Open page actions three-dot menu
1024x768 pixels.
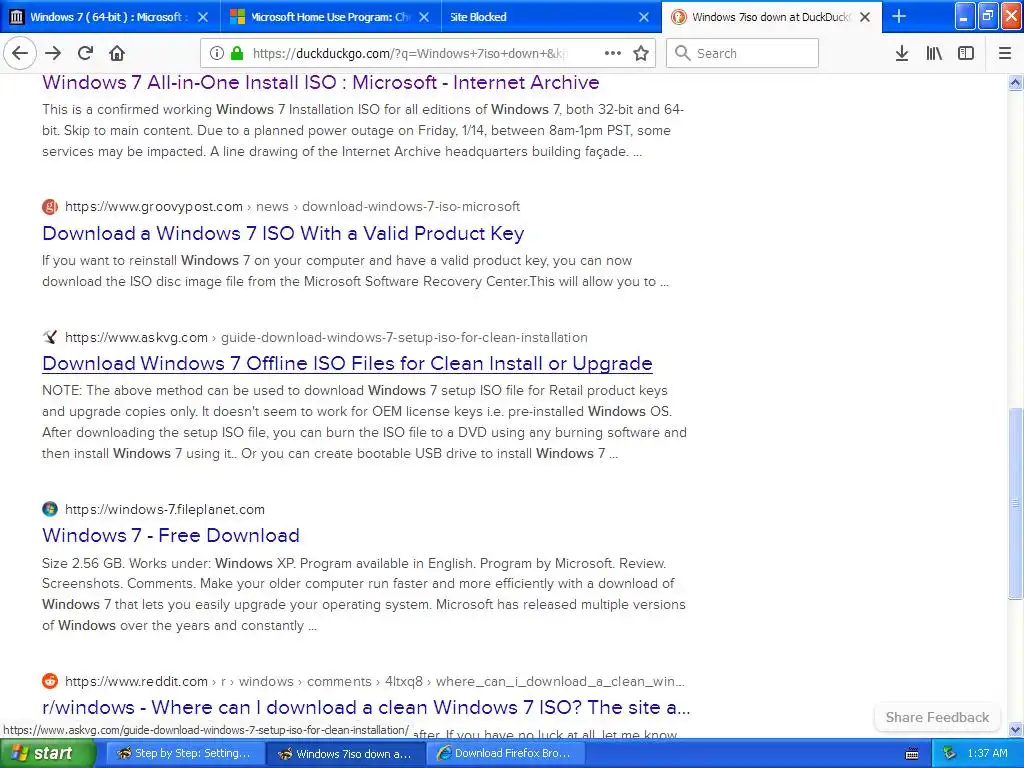[x=613, y=53]
